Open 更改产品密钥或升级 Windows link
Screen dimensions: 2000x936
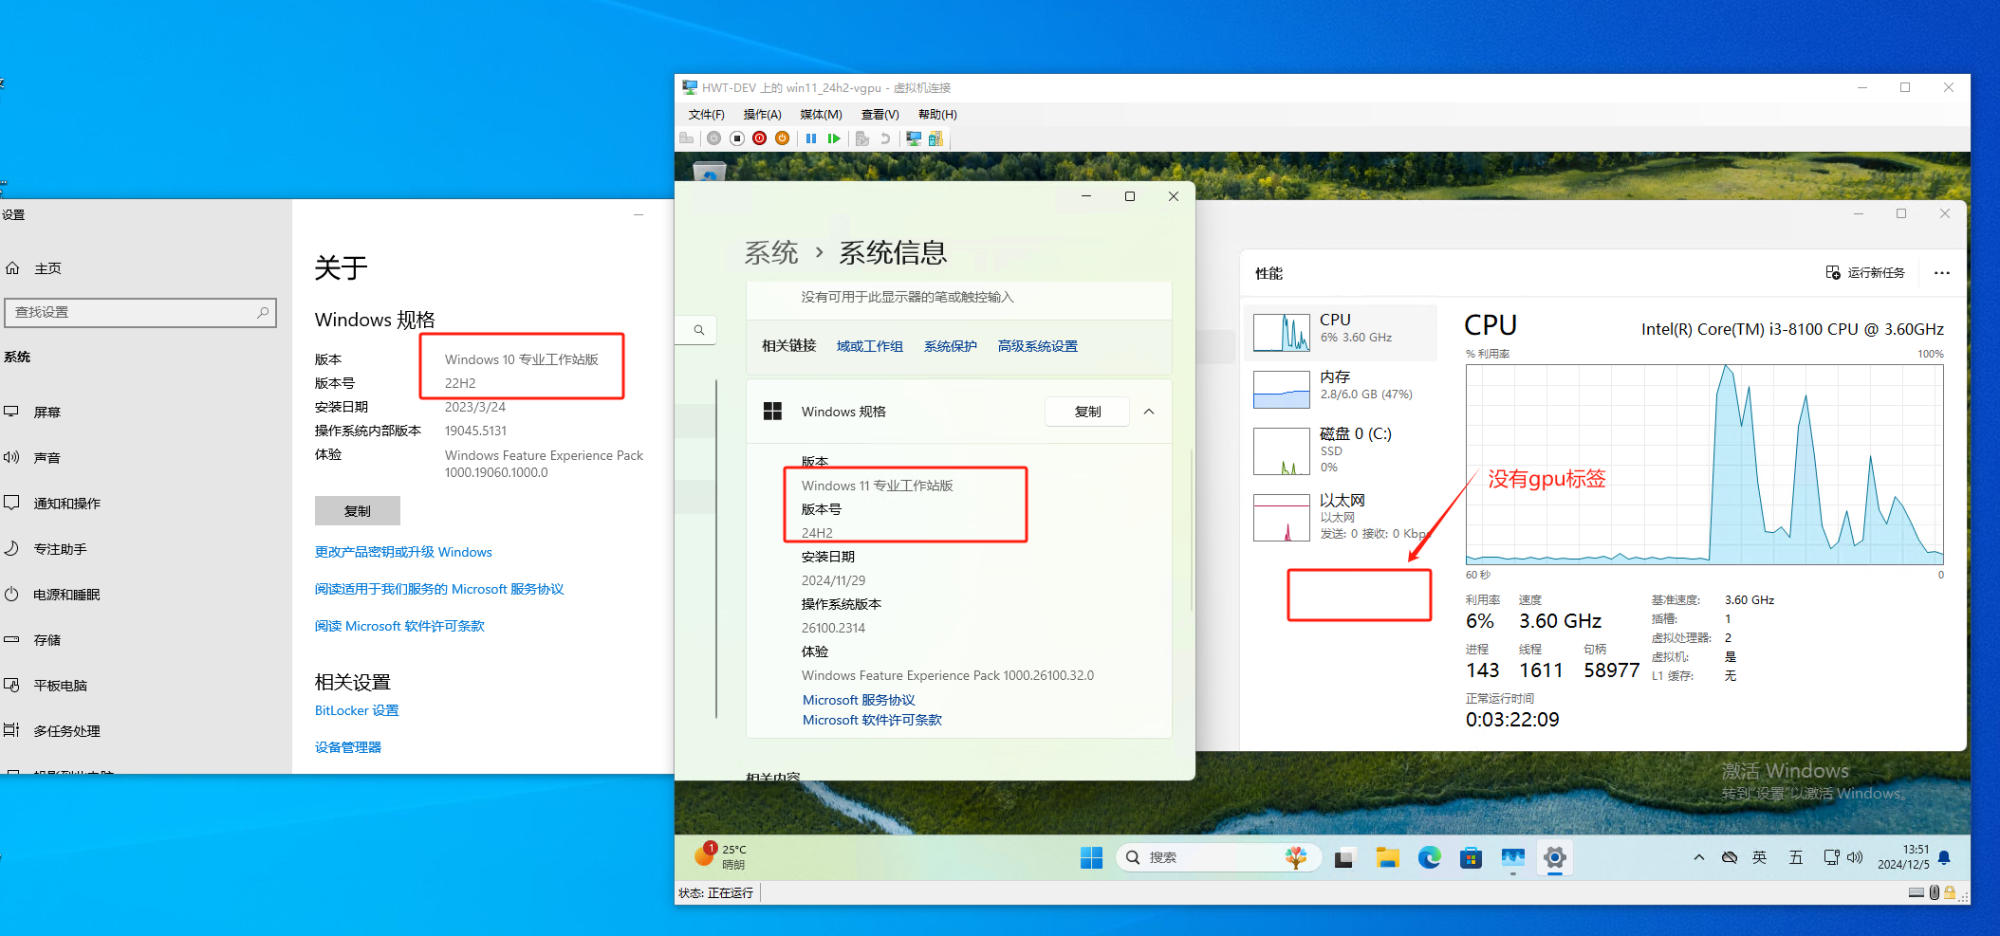click(403, 552)
